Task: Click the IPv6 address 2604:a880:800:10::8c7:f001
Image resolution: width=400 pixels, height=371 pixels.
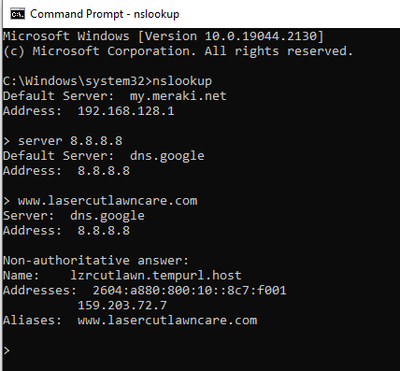Action: tap(189, 290)
